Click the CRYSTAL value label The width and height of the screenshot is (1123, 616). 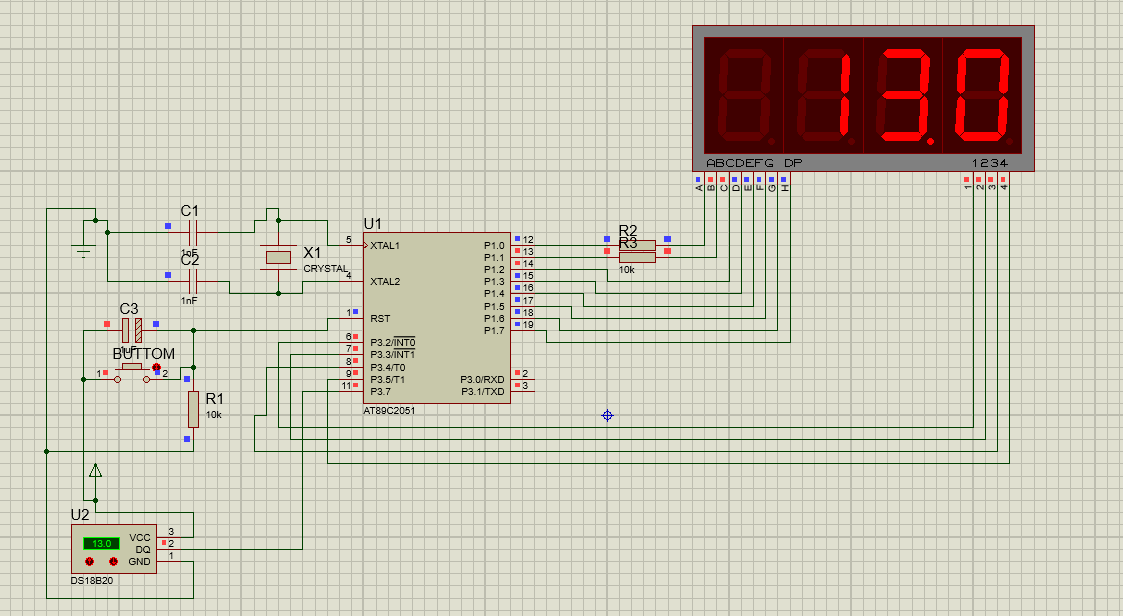tap(326, 269)
